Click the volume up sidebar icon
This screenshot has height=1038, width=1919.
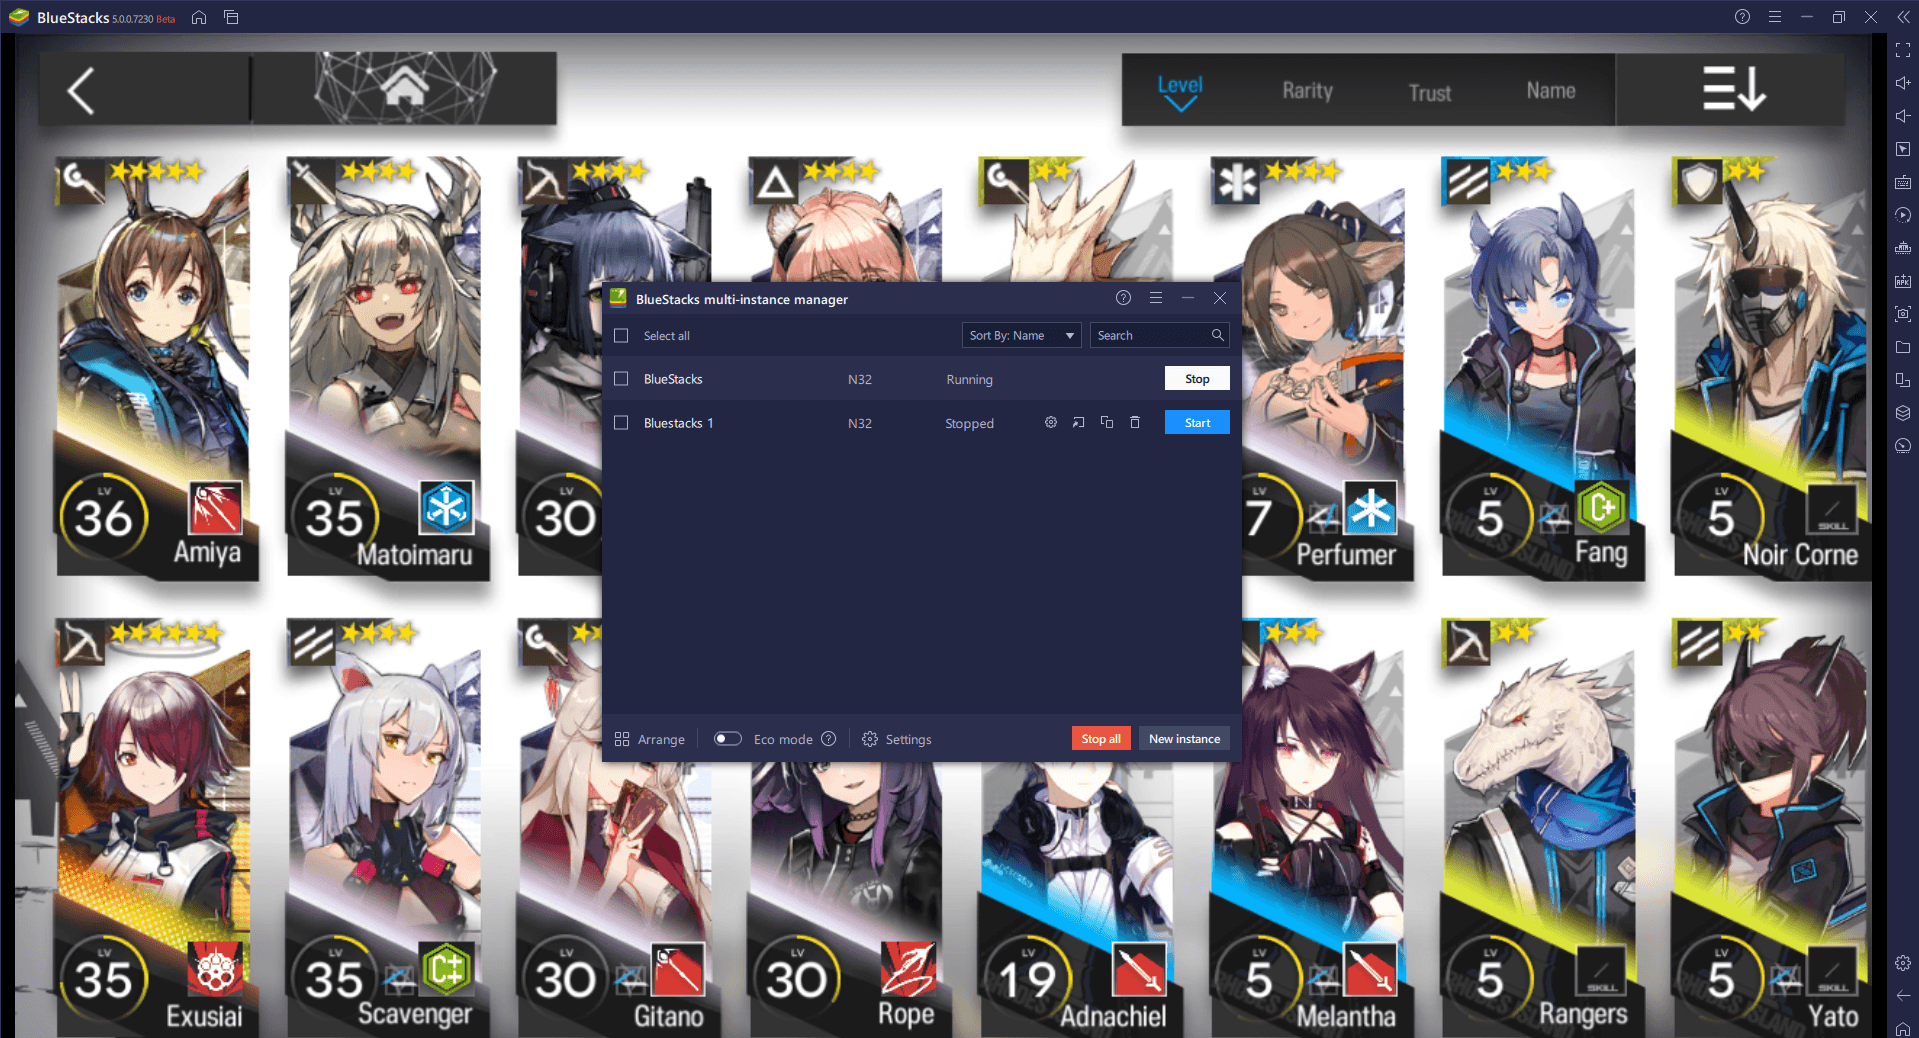[x=1903, y=83]
